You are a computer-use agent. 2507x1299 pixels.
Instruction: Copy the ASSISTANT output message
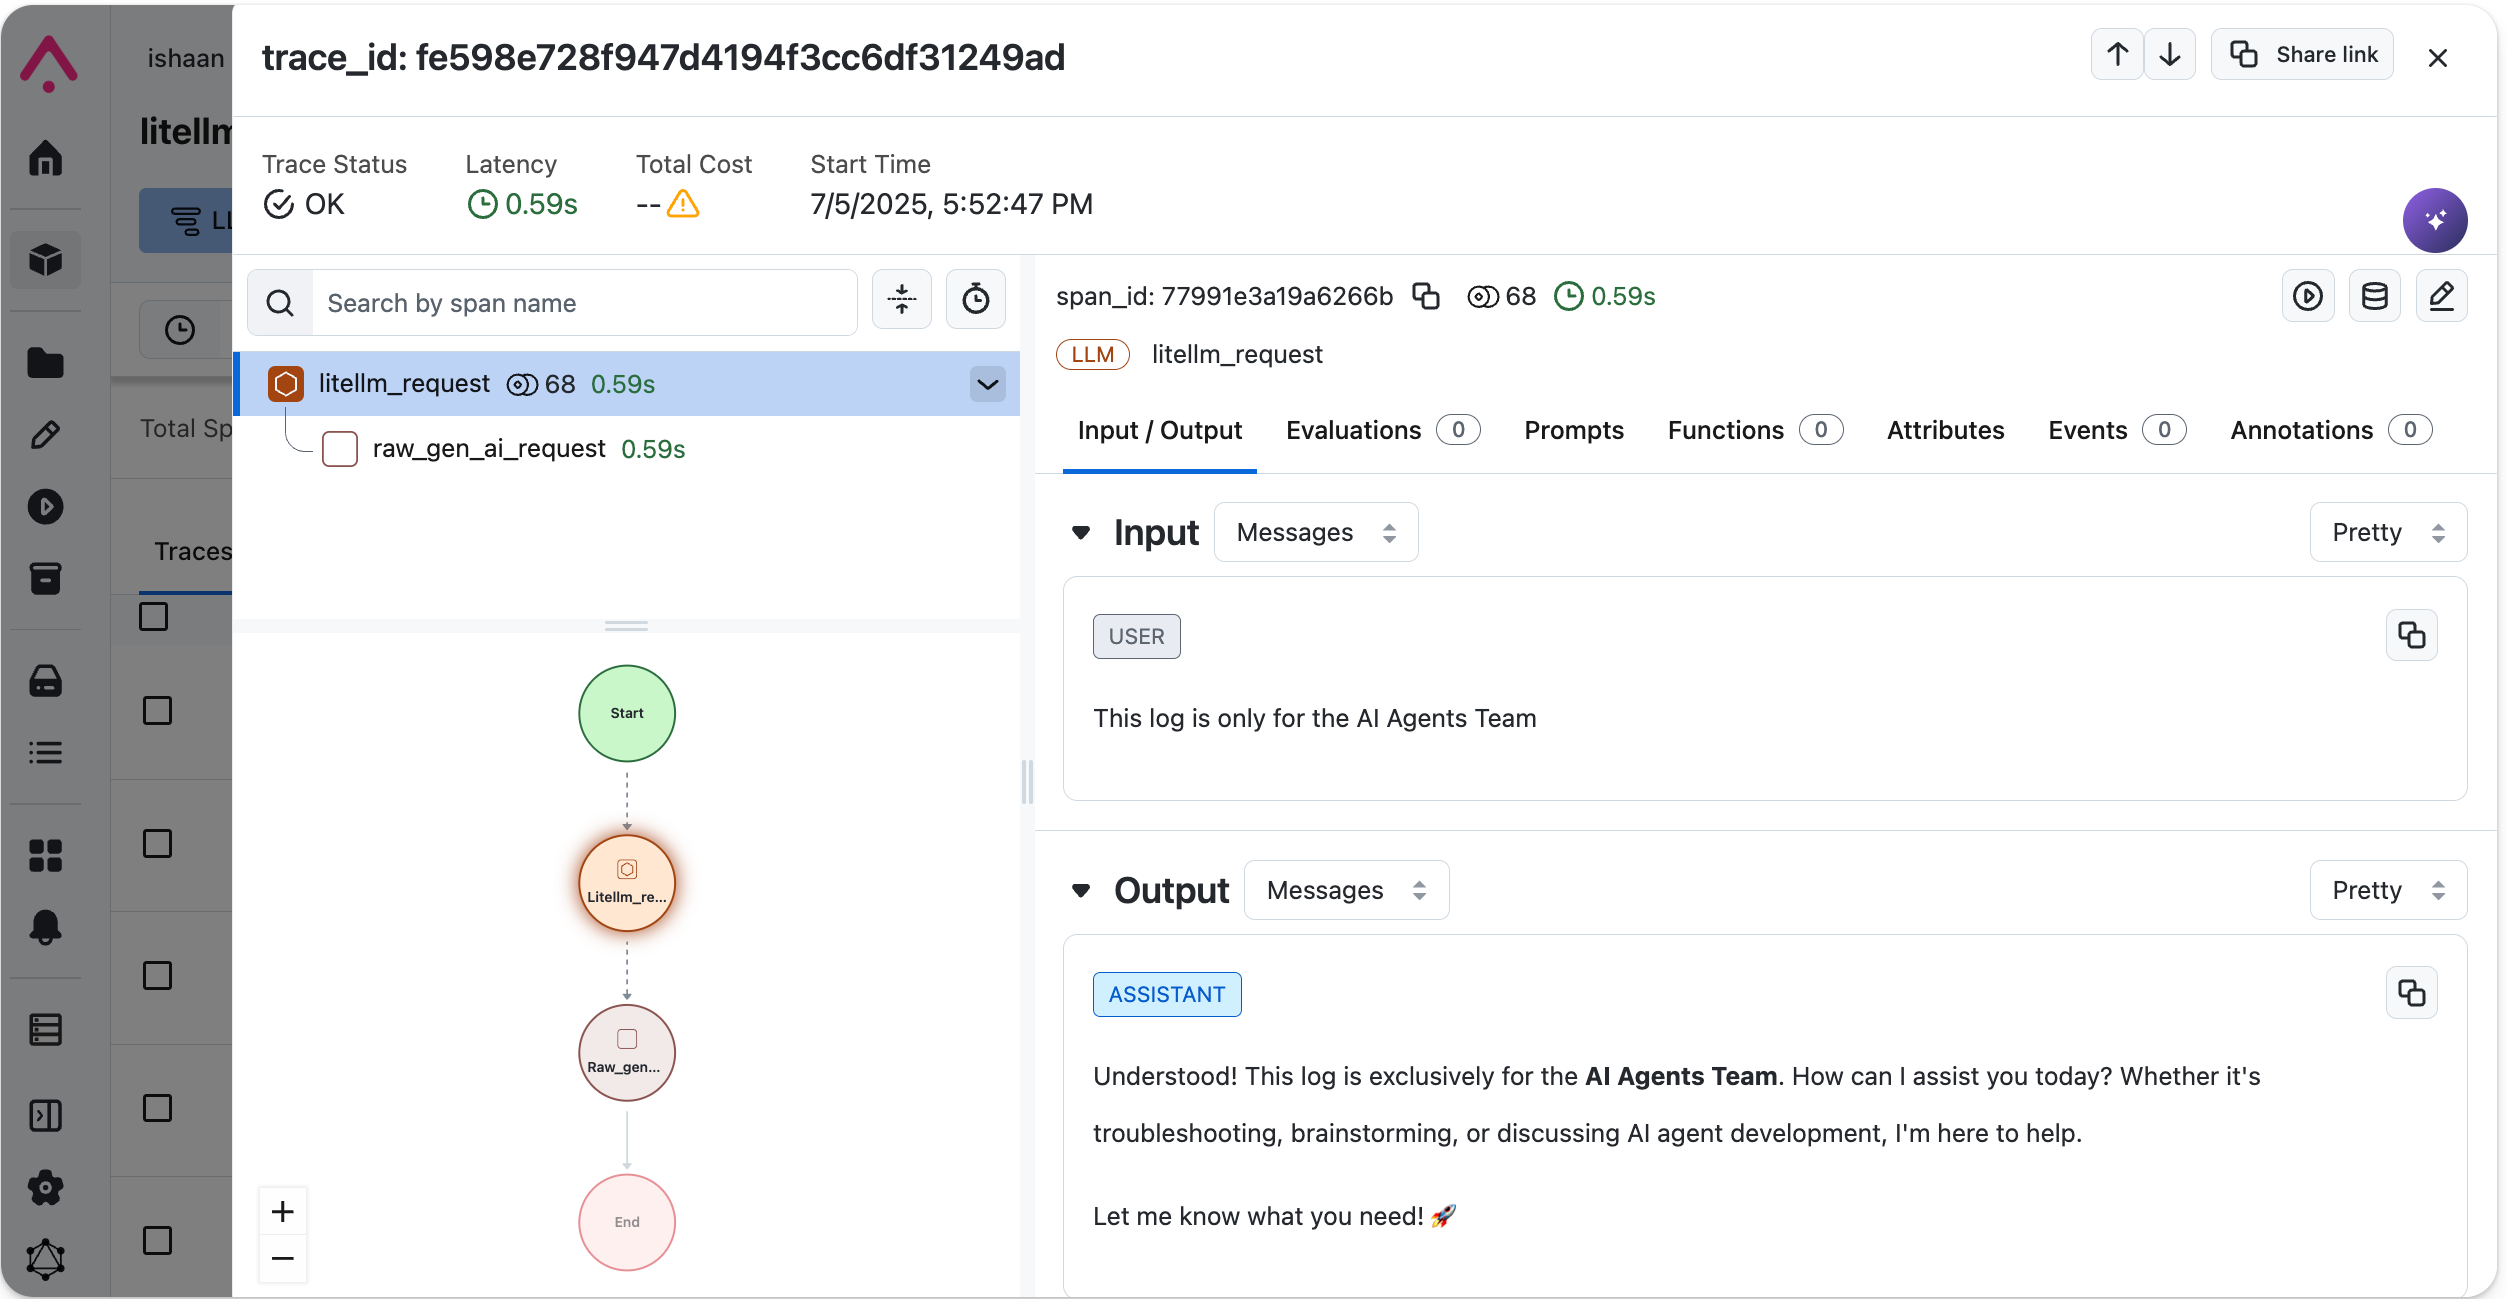(2411, 993)
